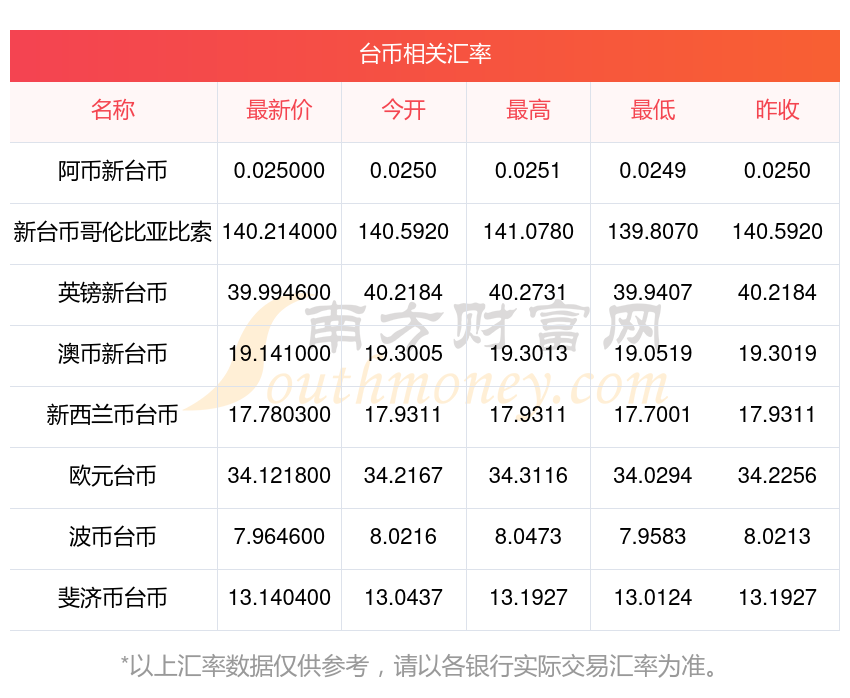Click the latest price 34.121800
The image size is (850, 698).
[279, 476]
